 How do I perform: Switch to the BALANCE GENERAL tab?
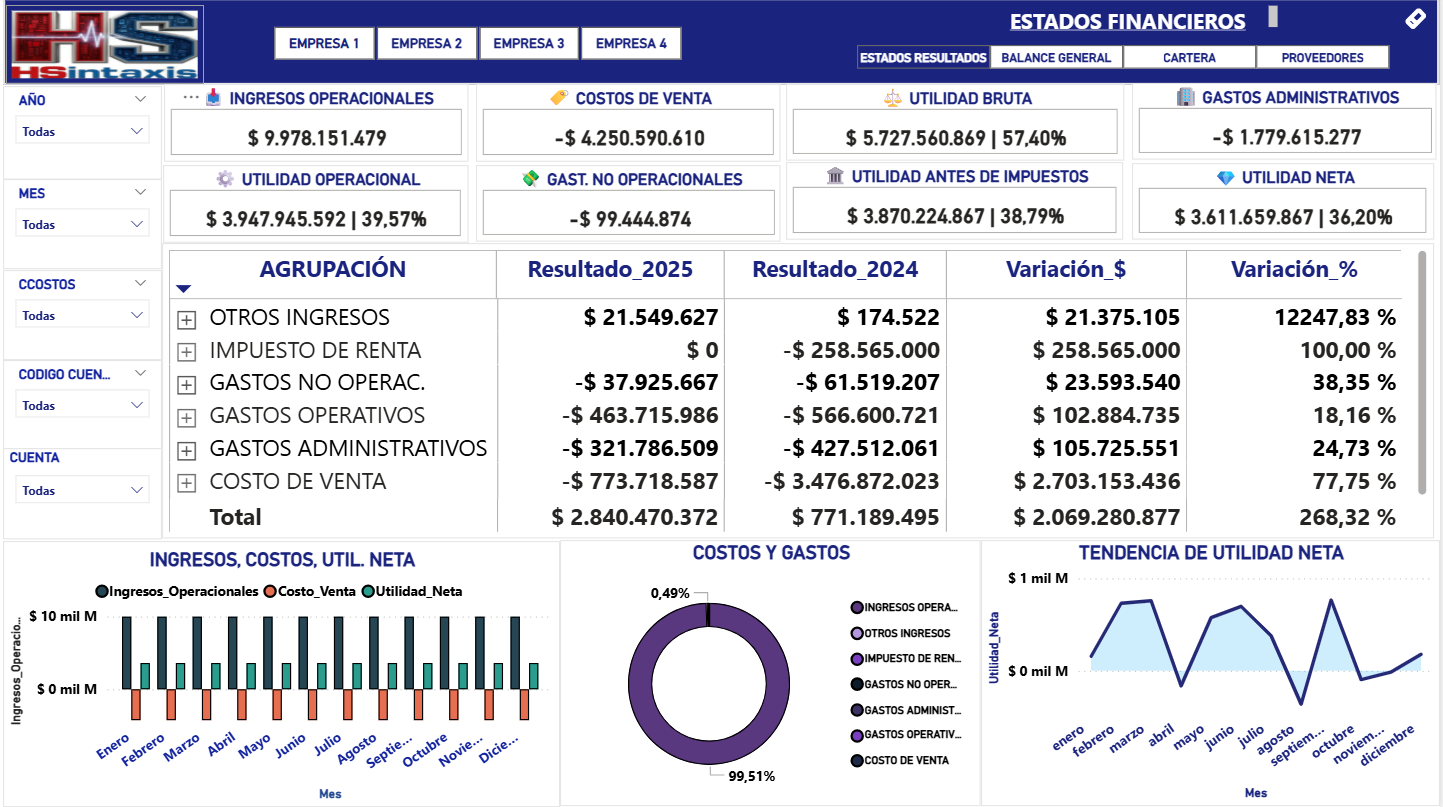(1056, 58)
